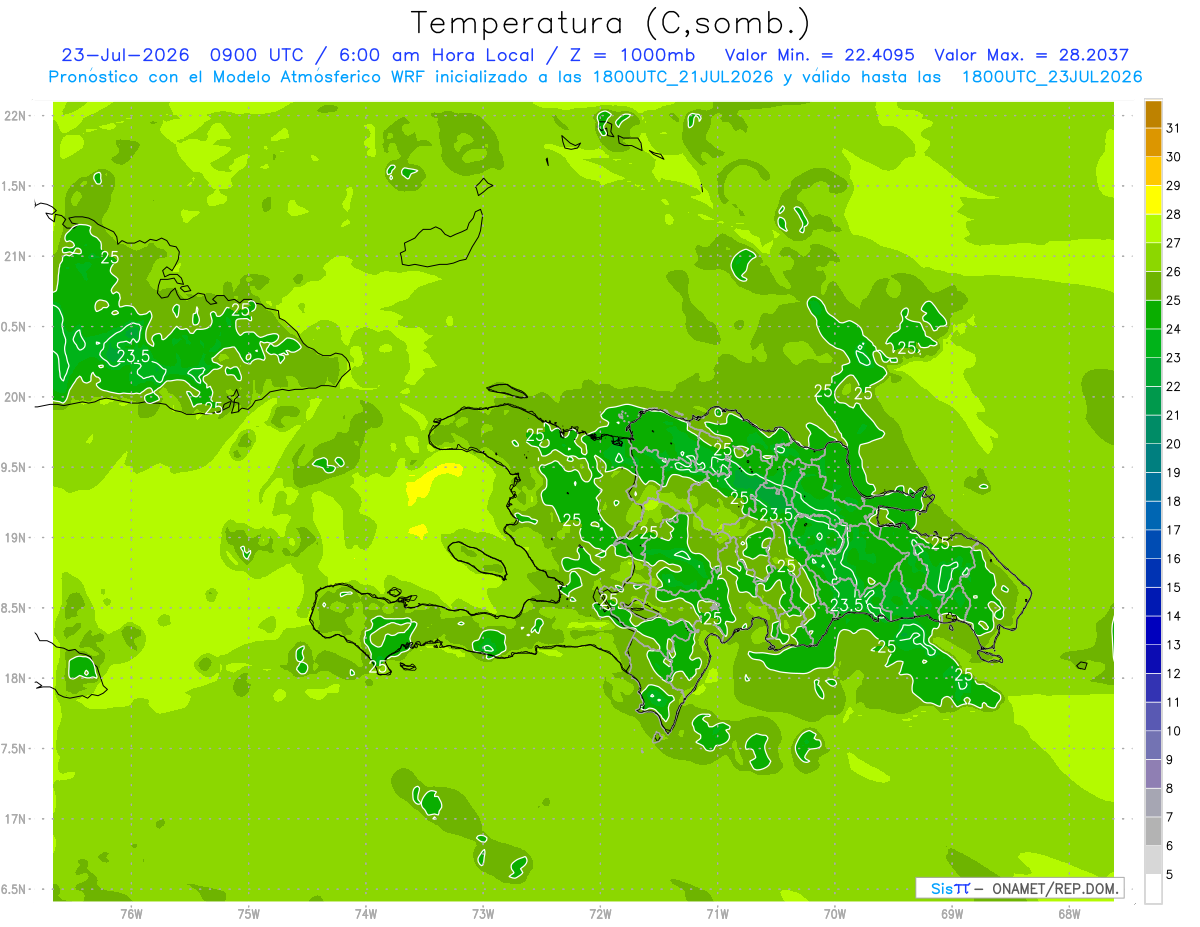Click the Great Inagua island outline near 21N

[441, 239]
